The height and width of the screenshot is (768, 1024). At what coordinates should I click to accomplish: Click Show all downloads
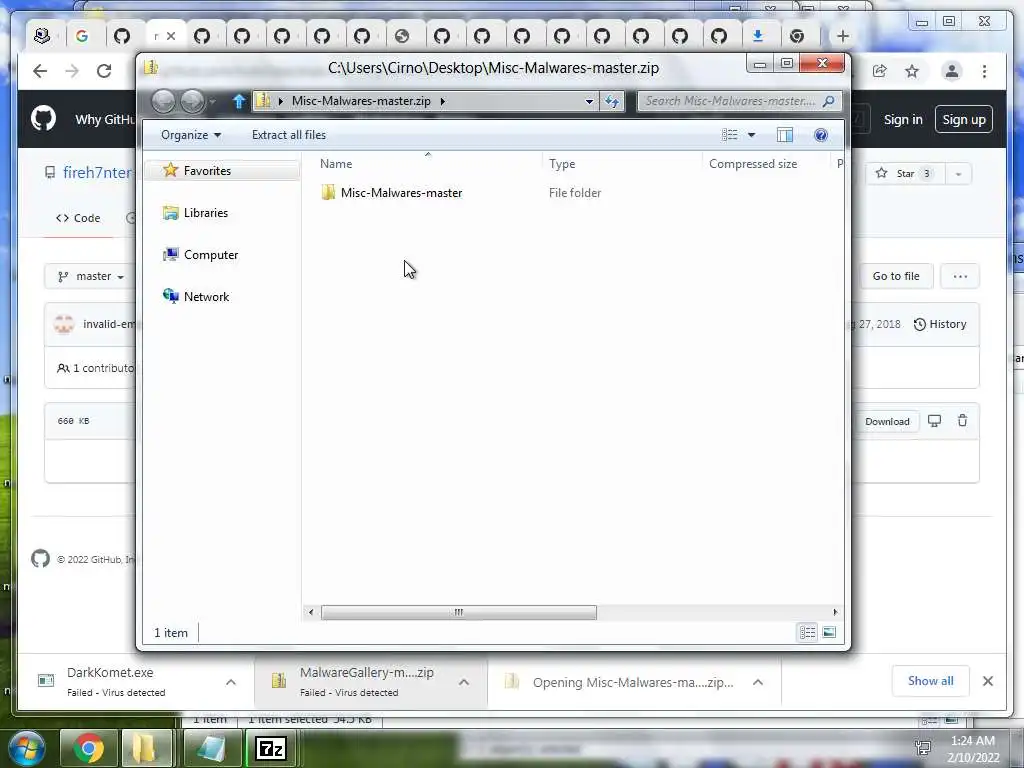point(930,681)
